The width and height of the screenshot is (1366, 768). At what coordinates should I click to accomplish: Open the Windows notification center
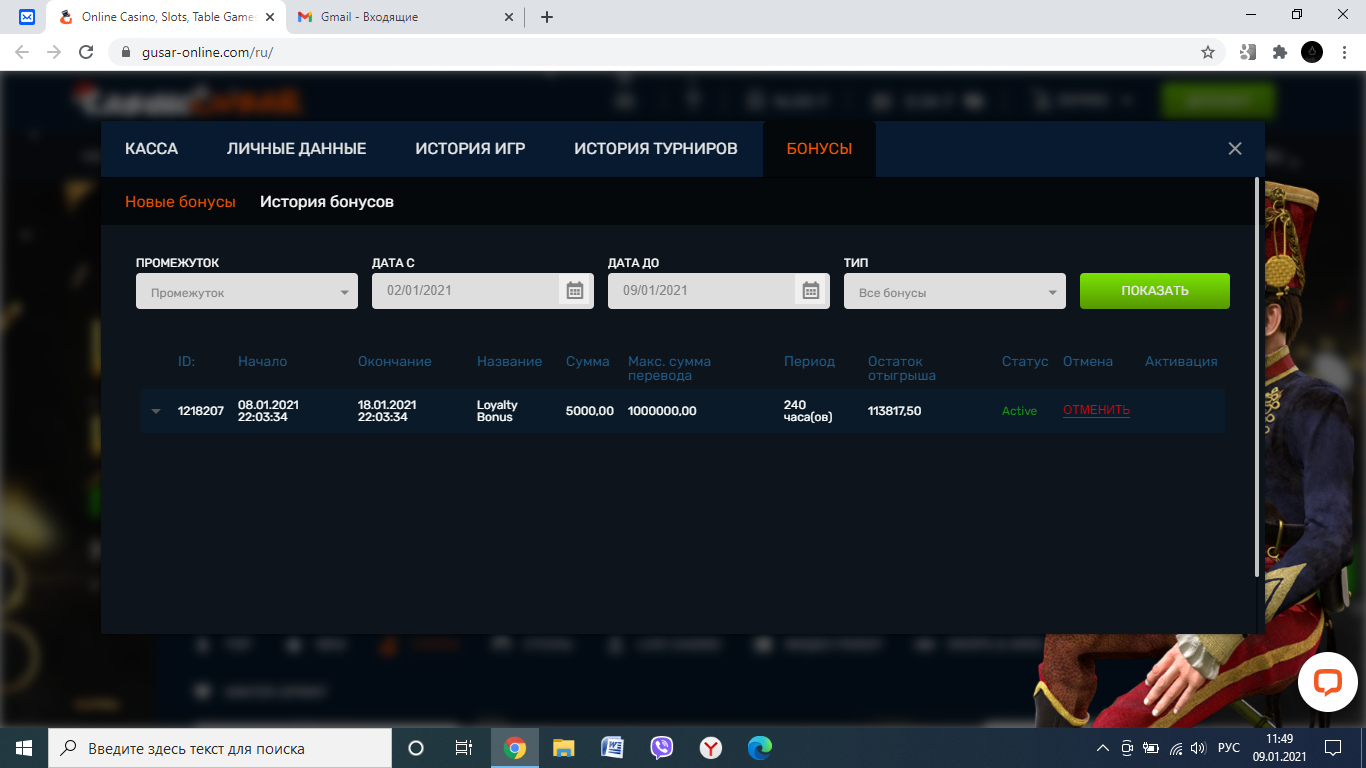[1332, 748]
